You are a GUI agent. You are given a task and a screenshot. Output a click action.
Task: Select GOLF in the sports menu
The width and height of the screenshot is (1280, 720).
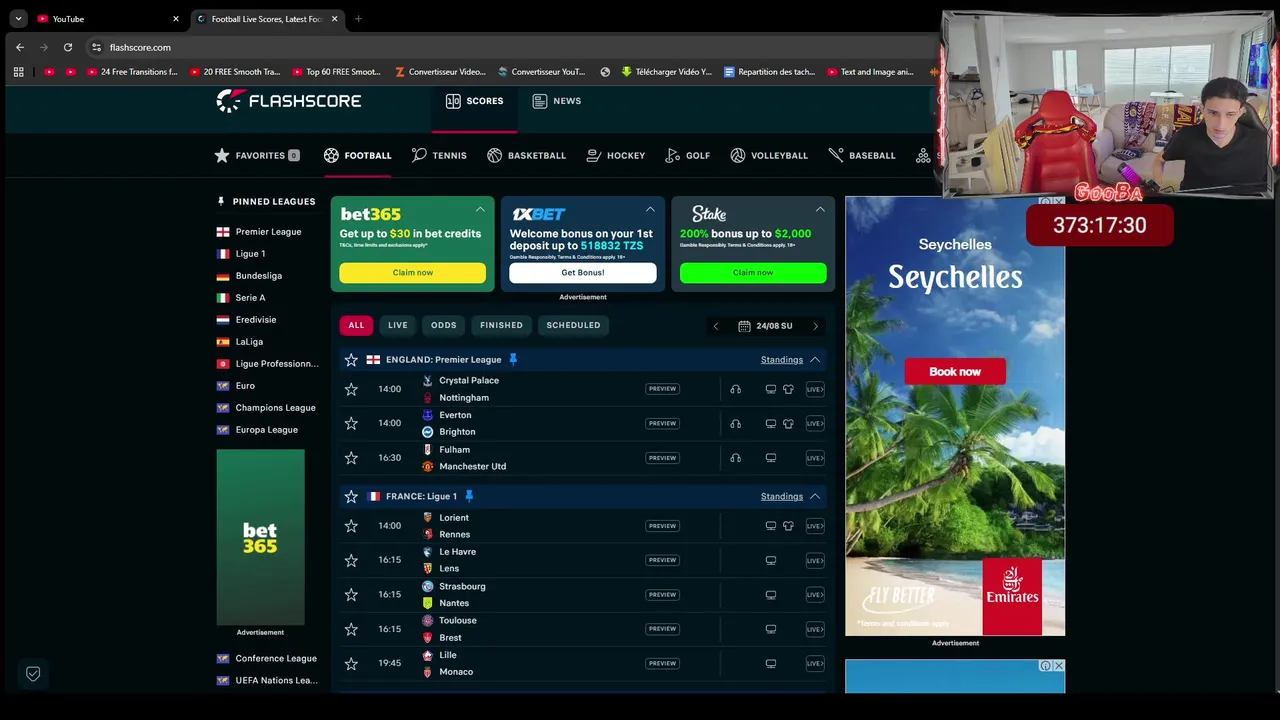[x=688, y=155]
